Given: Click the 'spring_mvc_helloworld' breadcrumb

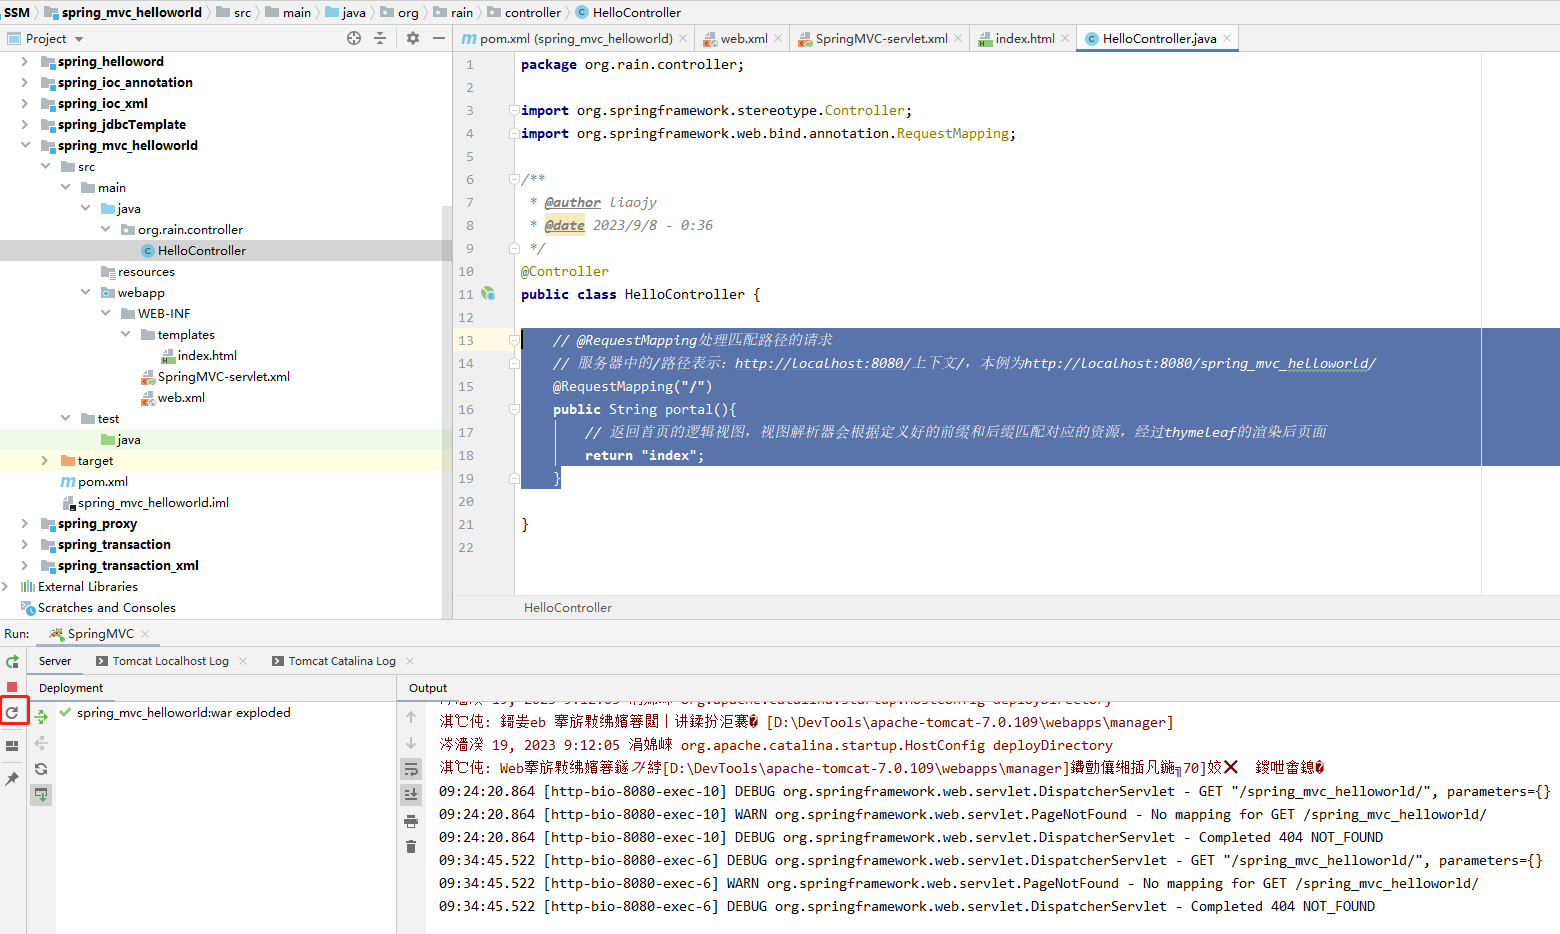Looking at the screenshot, I should pyautogui.click(x=123, y=12).
